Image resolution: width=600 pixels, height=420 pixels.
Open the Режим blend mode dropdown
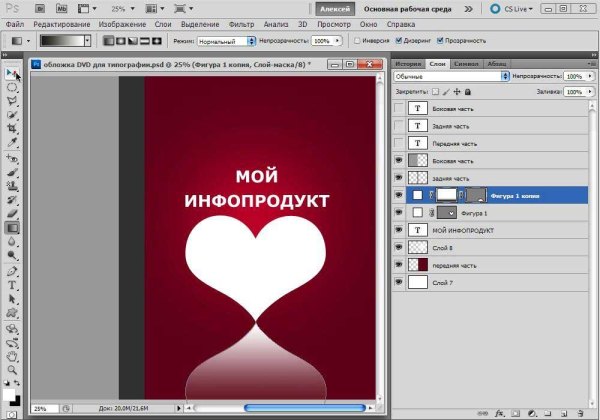223,41
